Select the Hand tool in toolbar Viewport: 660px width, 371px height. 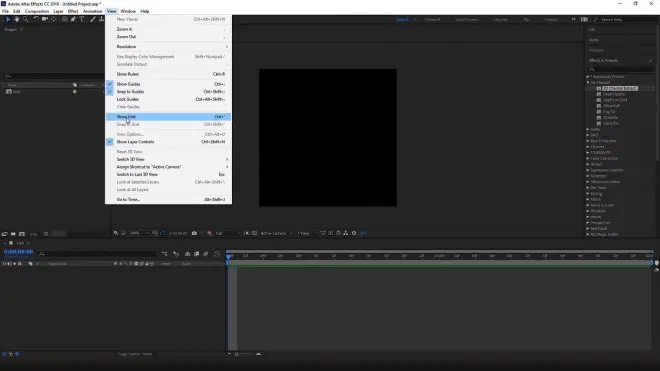(16, 19)
